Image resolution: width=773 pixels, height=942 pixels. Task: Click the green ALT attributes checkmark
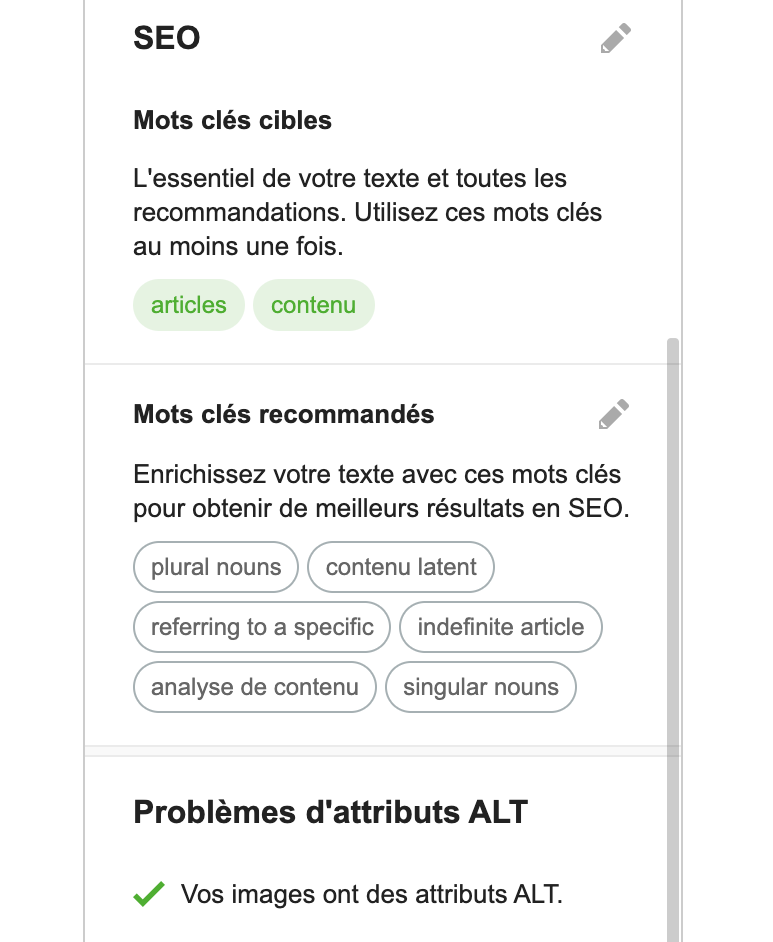(149, 894)
